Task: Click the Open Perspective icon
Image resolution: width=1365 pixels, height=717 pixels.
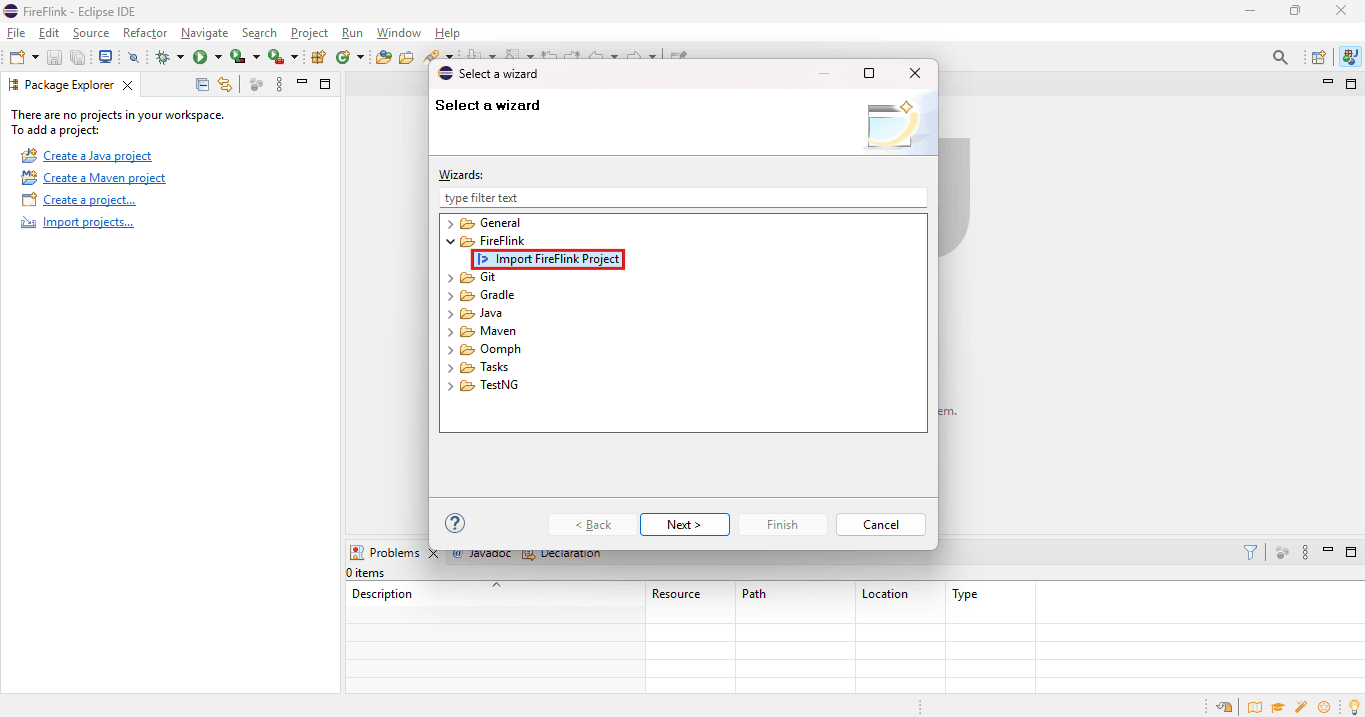Action: pyautogui.click(x=1318, y=58)
